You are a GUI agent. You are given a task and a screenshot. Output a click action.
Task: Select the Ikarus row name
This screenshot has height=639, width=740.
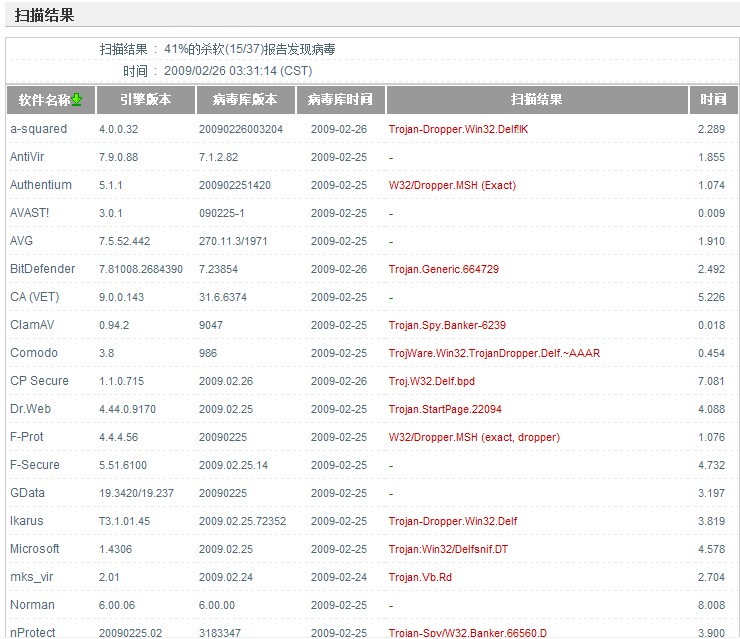click(x=26, y=521)
